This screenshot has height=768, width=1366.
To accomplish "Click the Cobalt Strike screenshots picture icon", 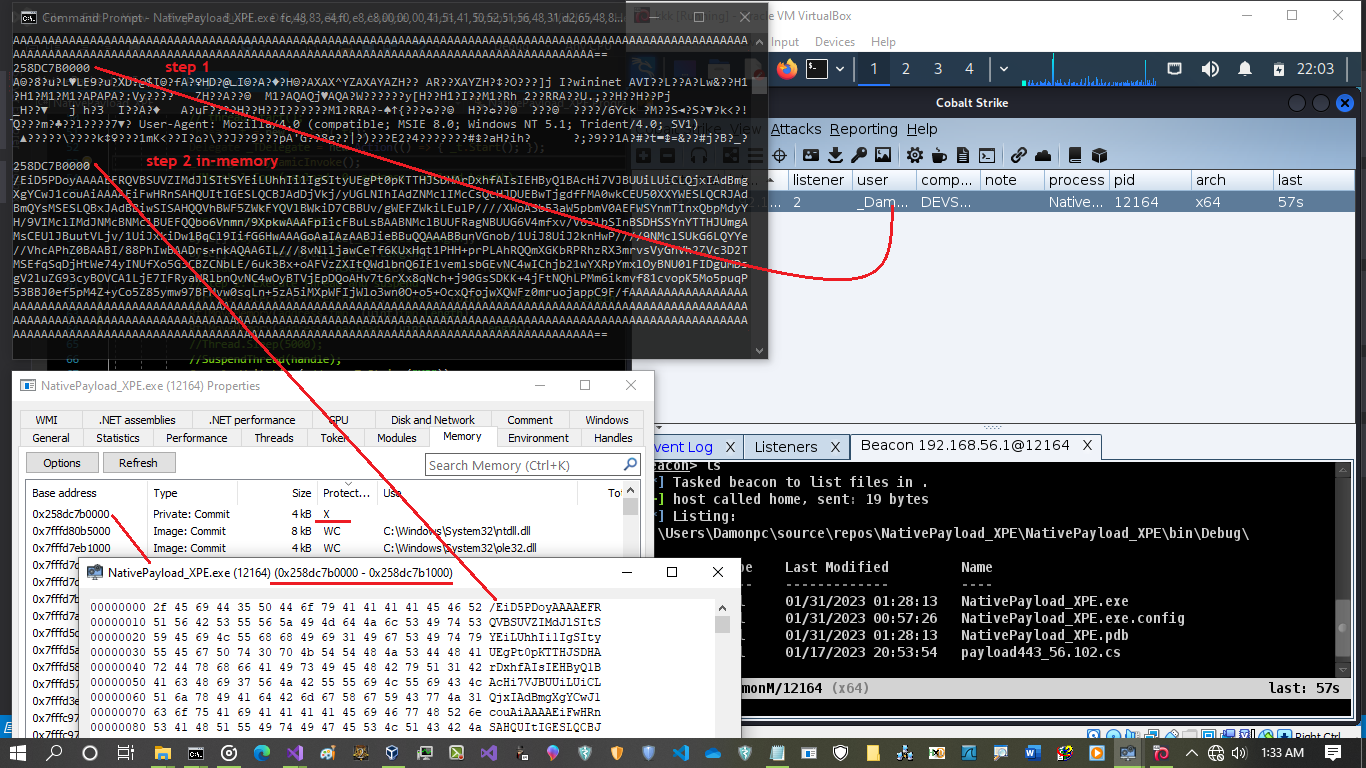I will (883, 155).
